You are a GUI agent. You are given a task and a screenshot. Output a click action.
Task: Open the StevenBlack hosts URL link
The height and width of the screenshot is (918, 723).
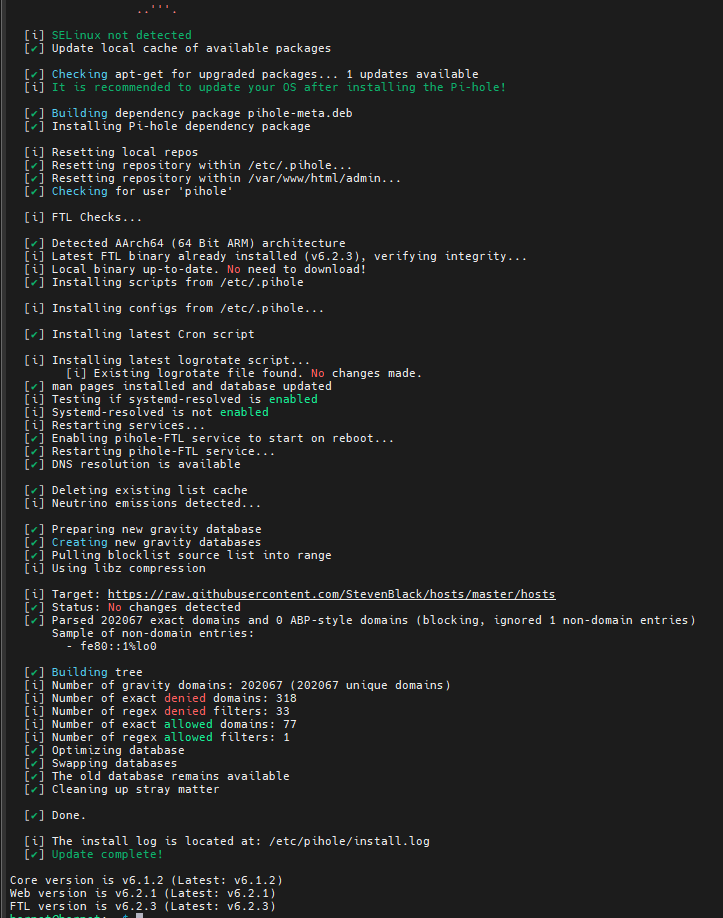click(x=331, y=594)
